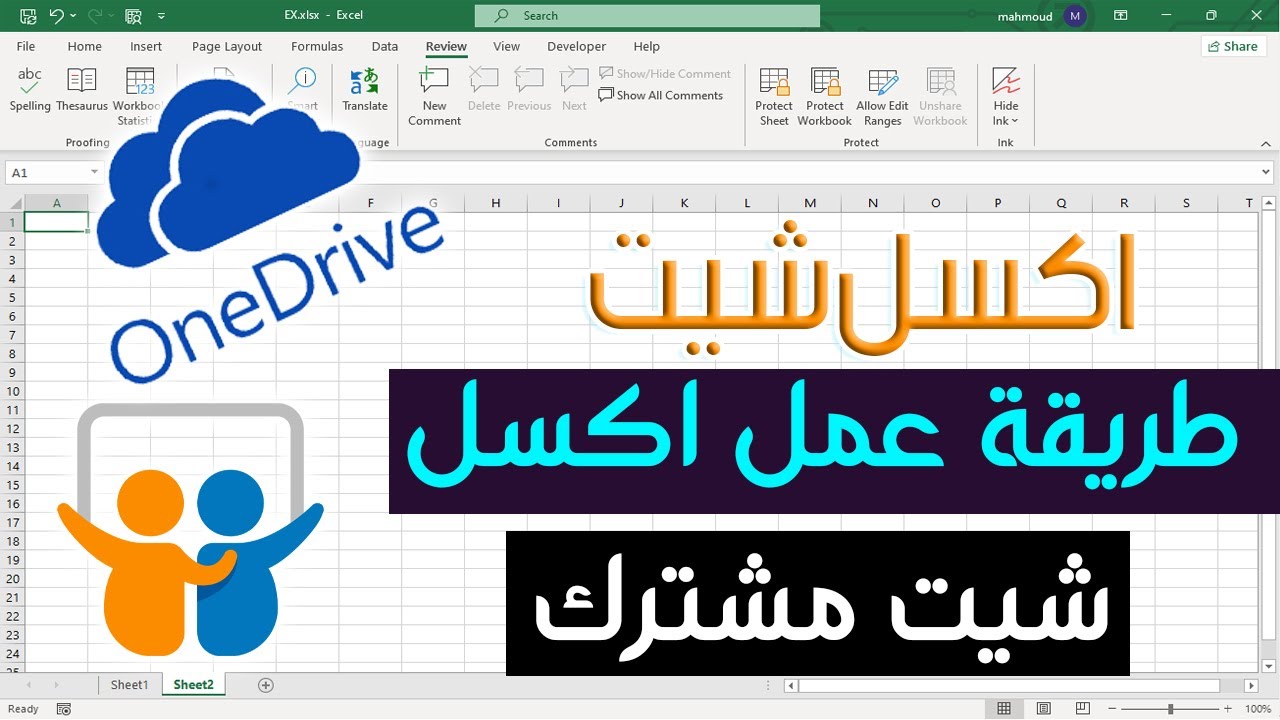Switch to the Sheet1 tab

129,685
